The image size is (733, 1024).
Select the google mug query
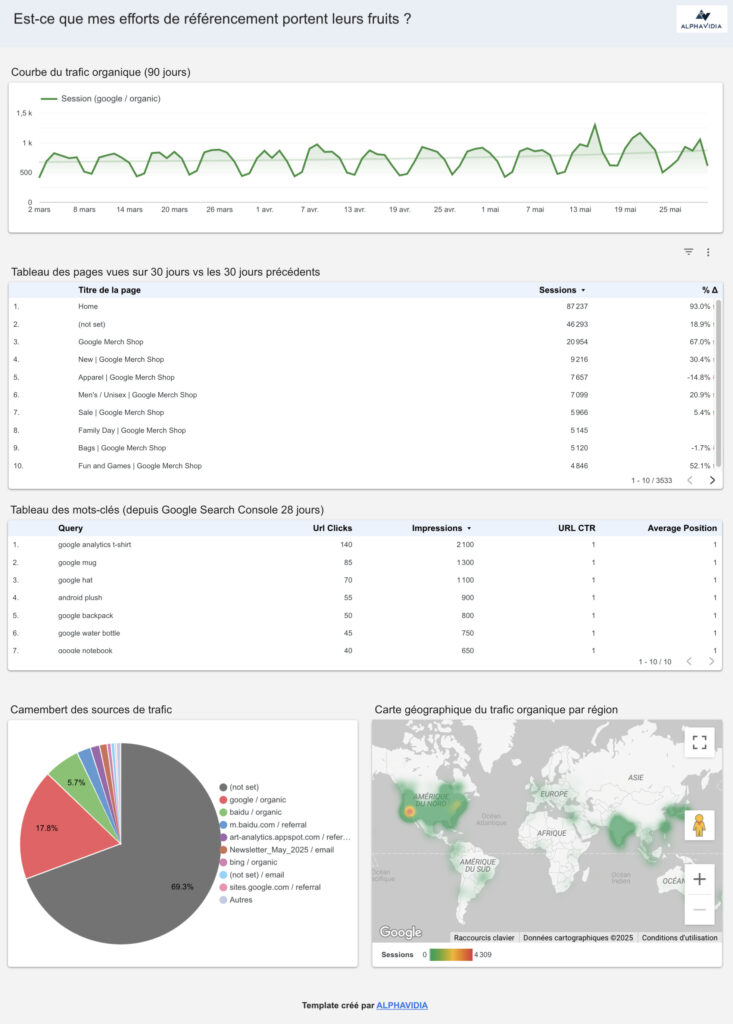tap(77, 562)
